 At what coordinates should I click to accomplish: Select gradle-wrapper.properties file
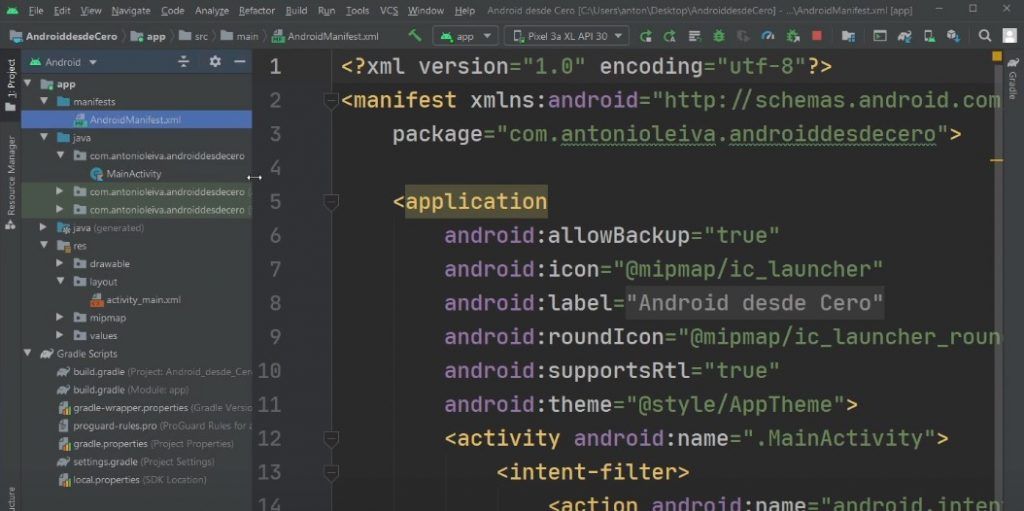click(x=154, y=408)
